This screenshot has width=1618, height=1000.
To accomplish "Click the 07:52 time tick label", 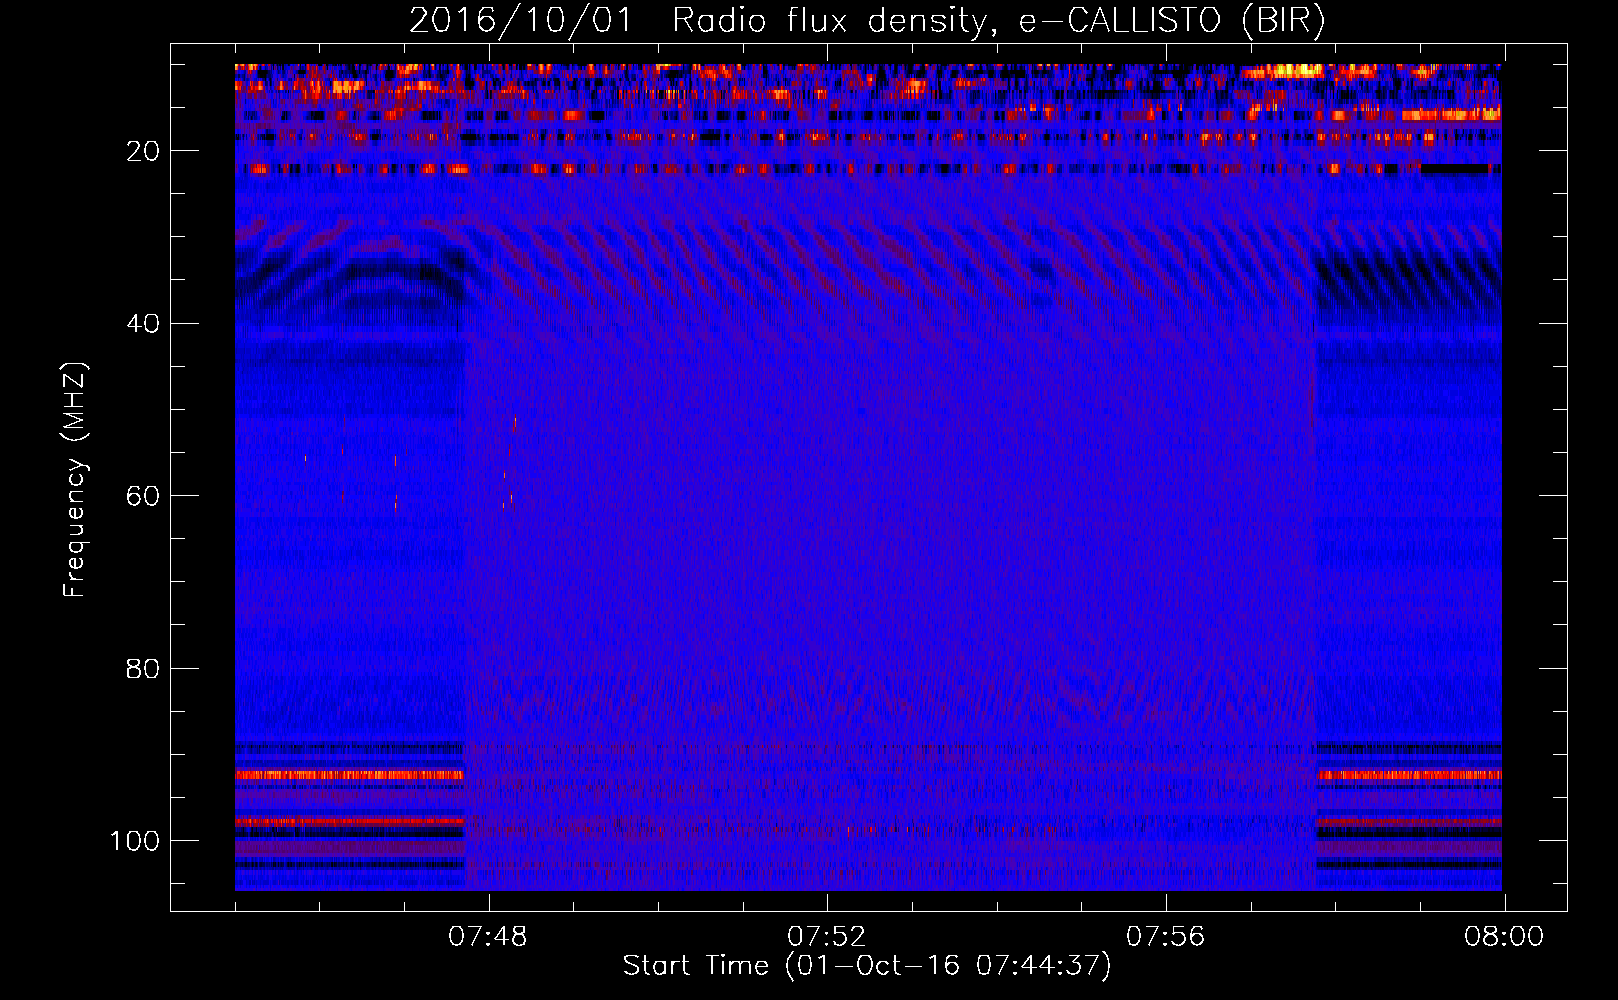I will point(826,937).
